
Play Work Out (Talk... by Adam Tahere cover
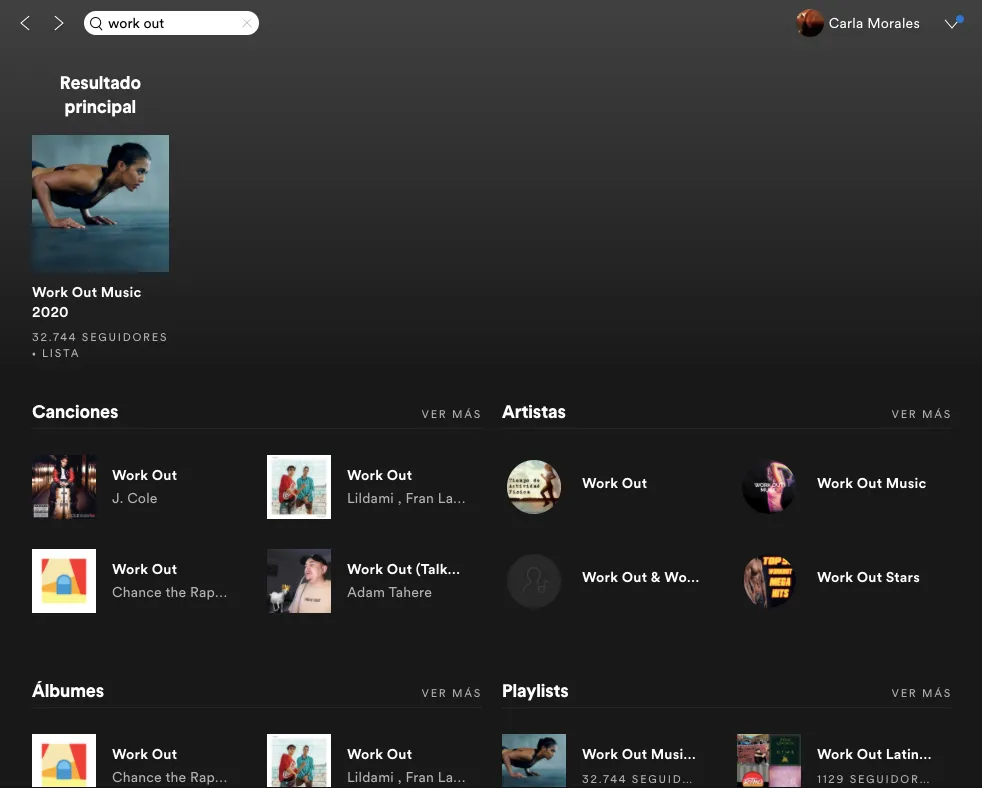pyautogui.click(x=299, y=581)
